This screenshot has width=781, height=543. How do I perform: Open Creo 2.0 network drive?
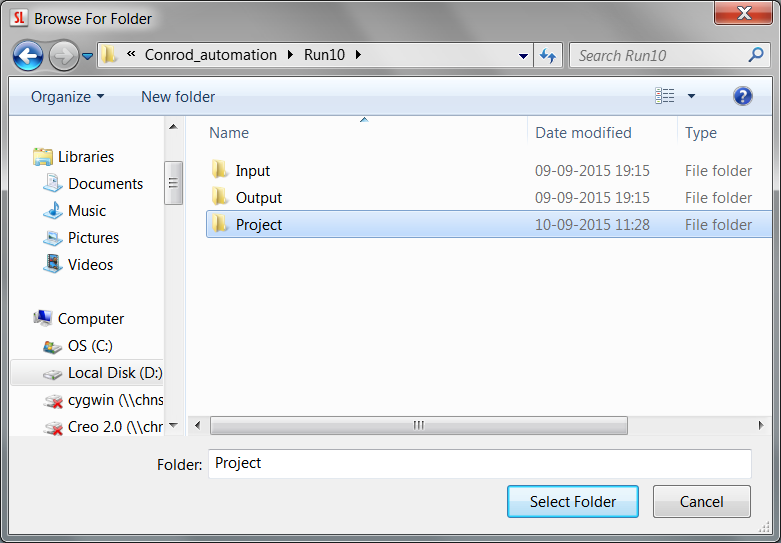[x=115, y=427]
